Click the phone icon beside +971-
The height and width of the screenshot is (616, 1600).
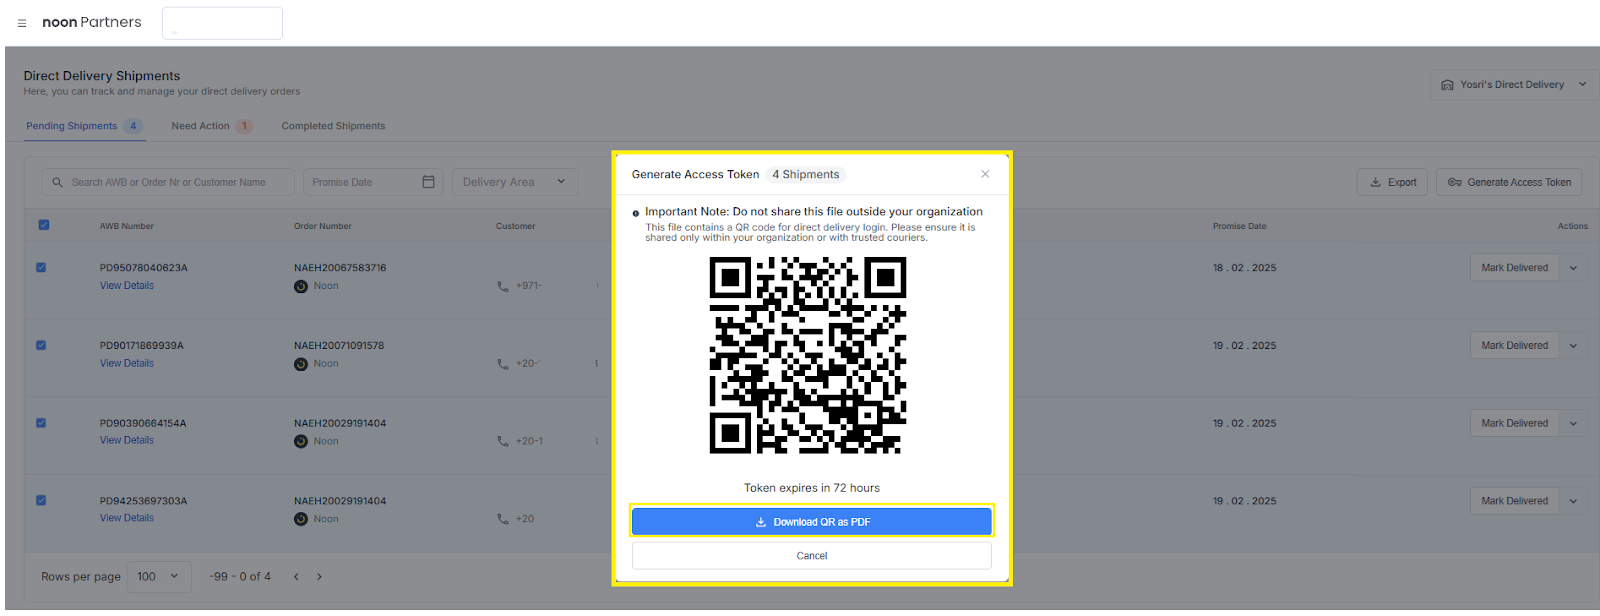(x=503, y=286)
